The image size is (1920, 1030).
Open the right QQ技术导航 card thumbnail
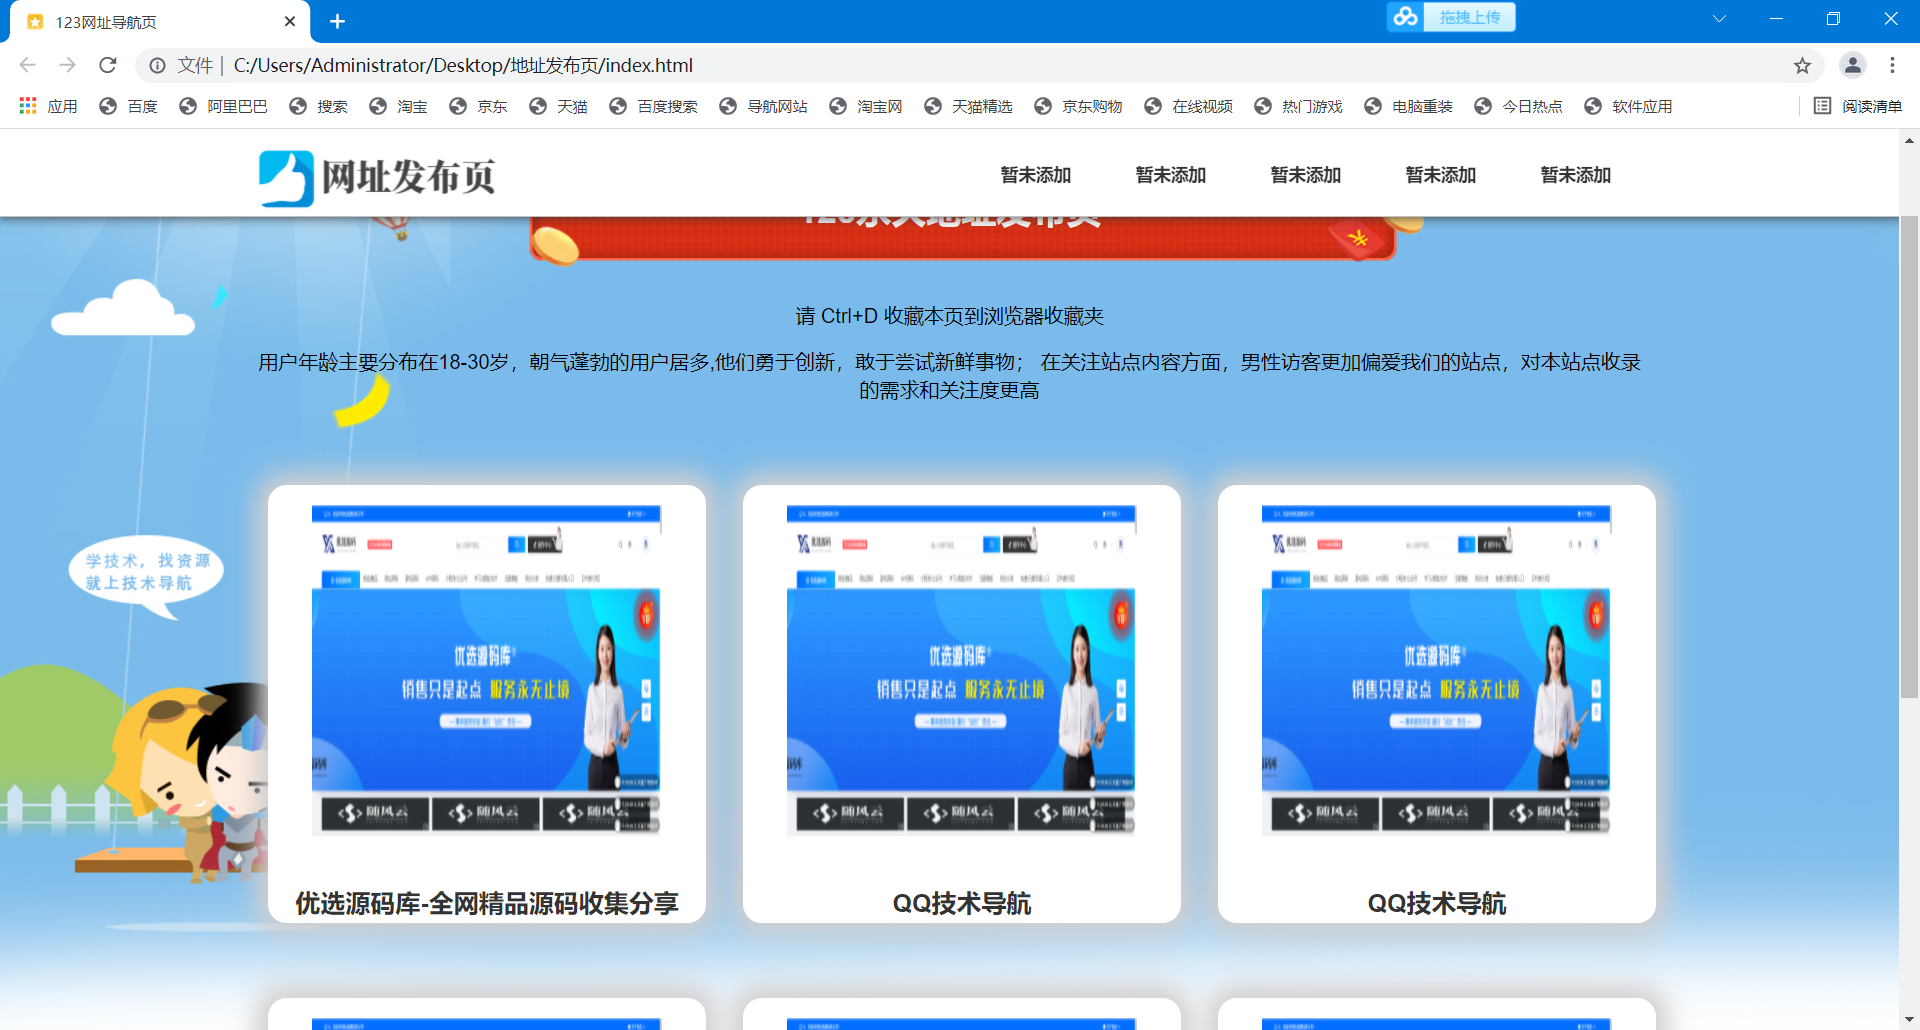click(x=1436, y=670)
